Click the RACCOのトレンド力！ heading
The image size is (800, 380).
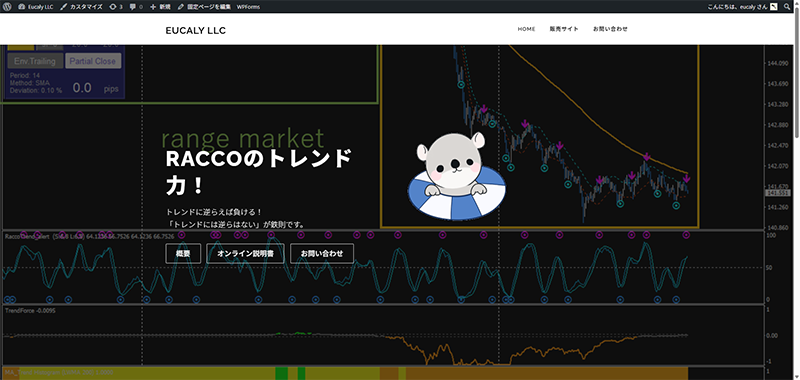tap(259, 172)
